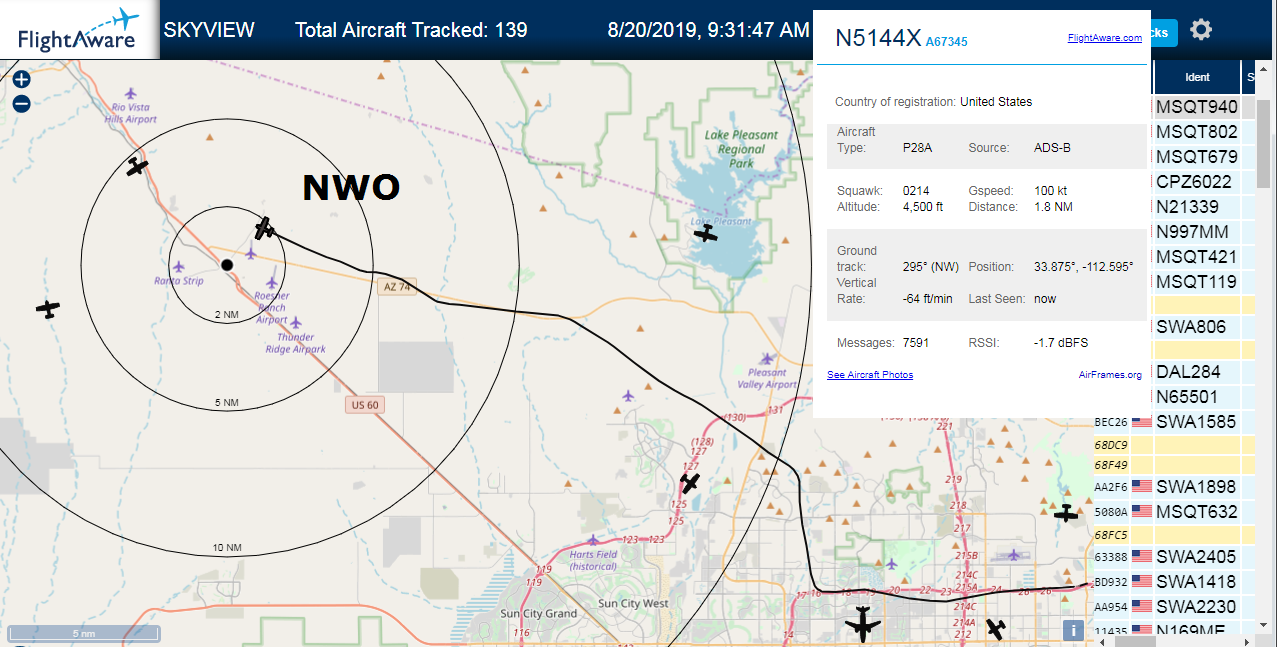Viewport: 1277px width, 647px height.
Task: Click the Total Aircraft Tracked: 139 text
Action: click(x=411, y=30)
